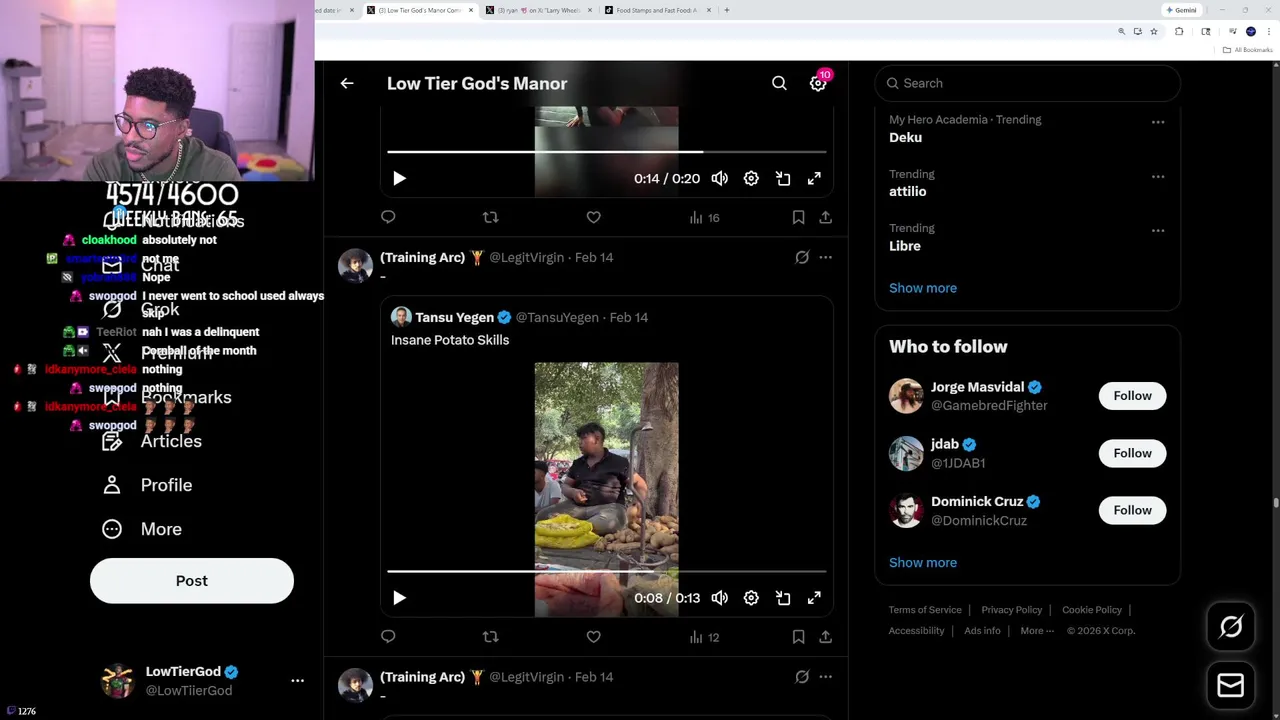Image resolution: width=1280 pixels, height=720 pixels.
Task: Mute the 0:14 / 0:20 video
Action: pyautogui.click(x=720, y=178)
